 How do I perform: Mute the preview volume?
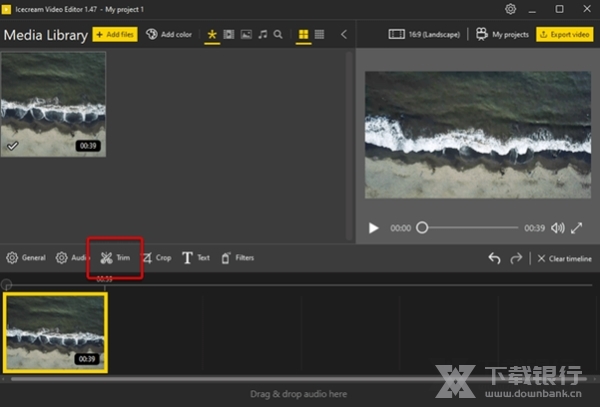[x=558, y=228]
